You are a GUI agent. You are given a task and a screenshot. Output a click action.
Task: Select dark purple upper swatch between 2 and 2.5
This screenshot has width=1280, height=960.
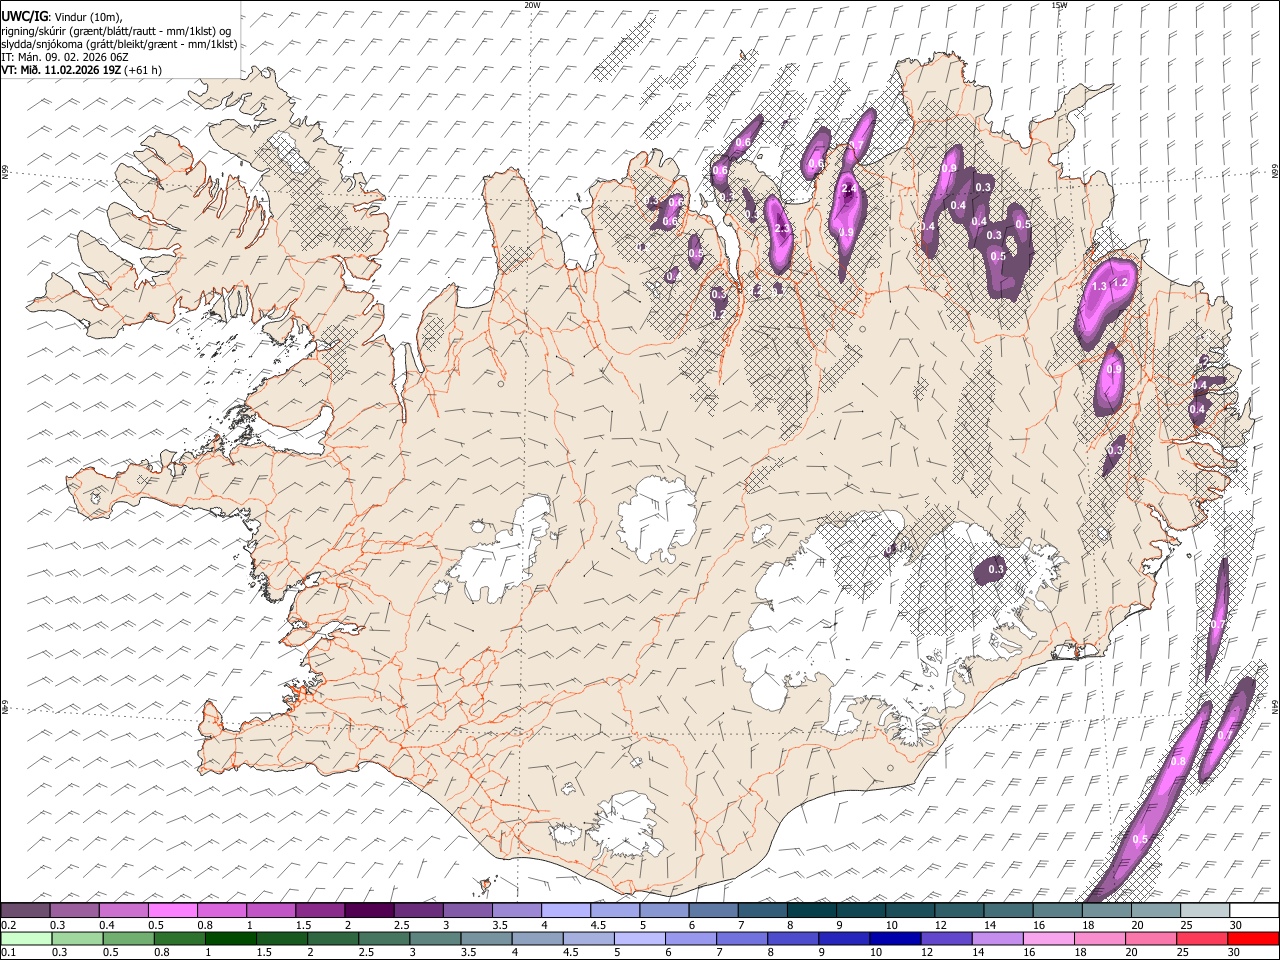pos(369,911)
